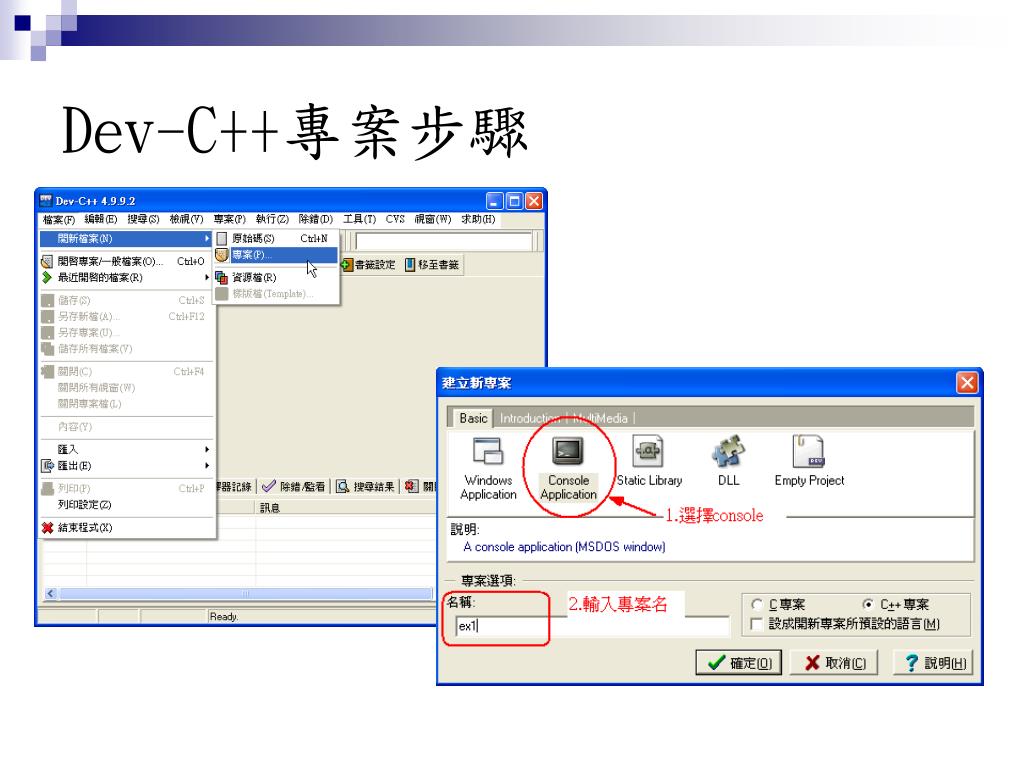Click the Ready status bar text
This screenshot has height=768, width=1024.
[224, 616]
